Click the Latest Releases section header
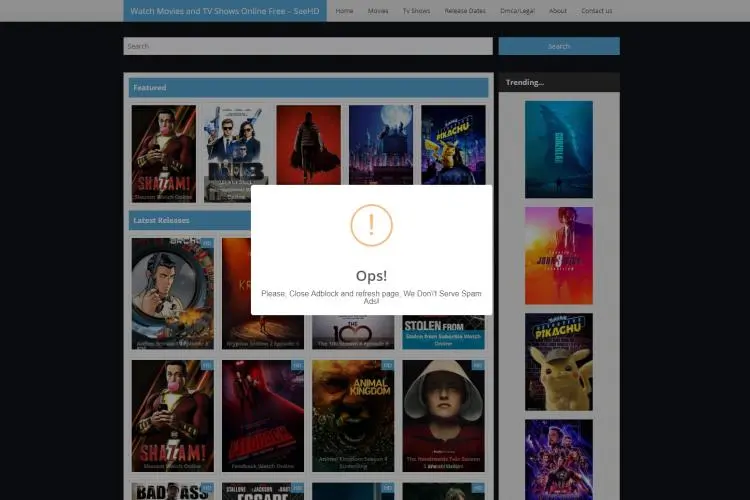The width and height of the screenshot is (750, 500). click(x=190, y=220)
